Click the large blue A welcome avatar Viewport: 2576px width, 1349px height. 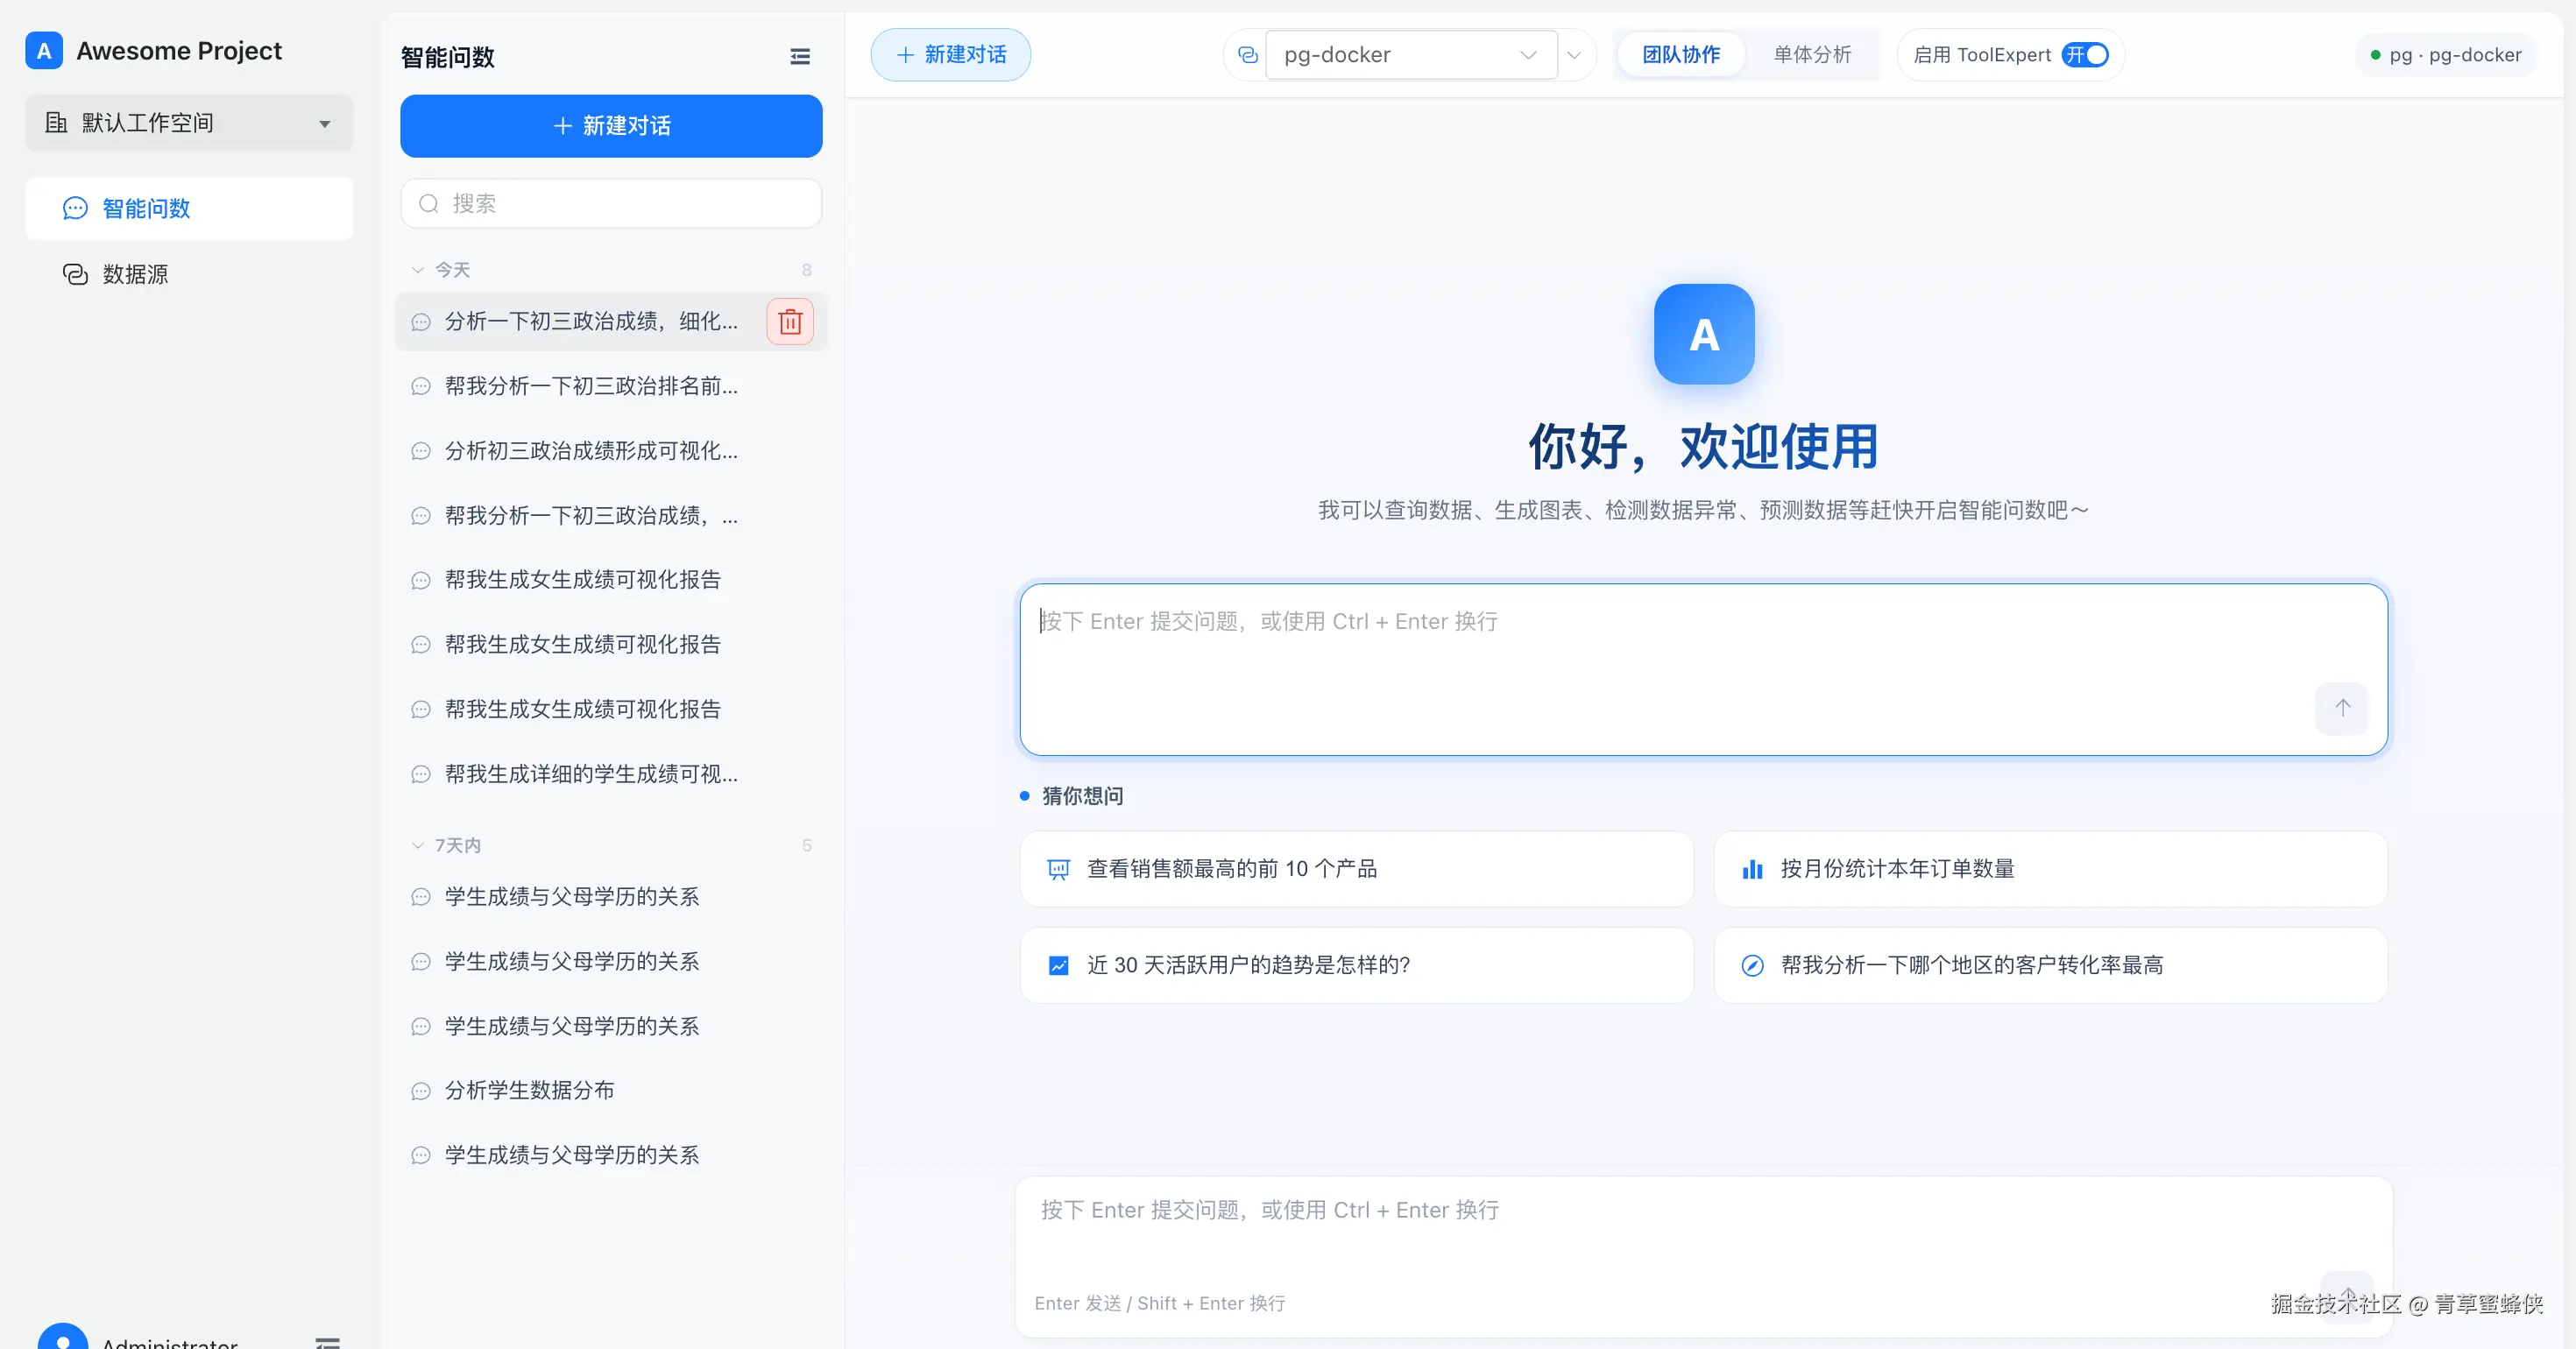pyautogui.click(x=1703, y=334)
